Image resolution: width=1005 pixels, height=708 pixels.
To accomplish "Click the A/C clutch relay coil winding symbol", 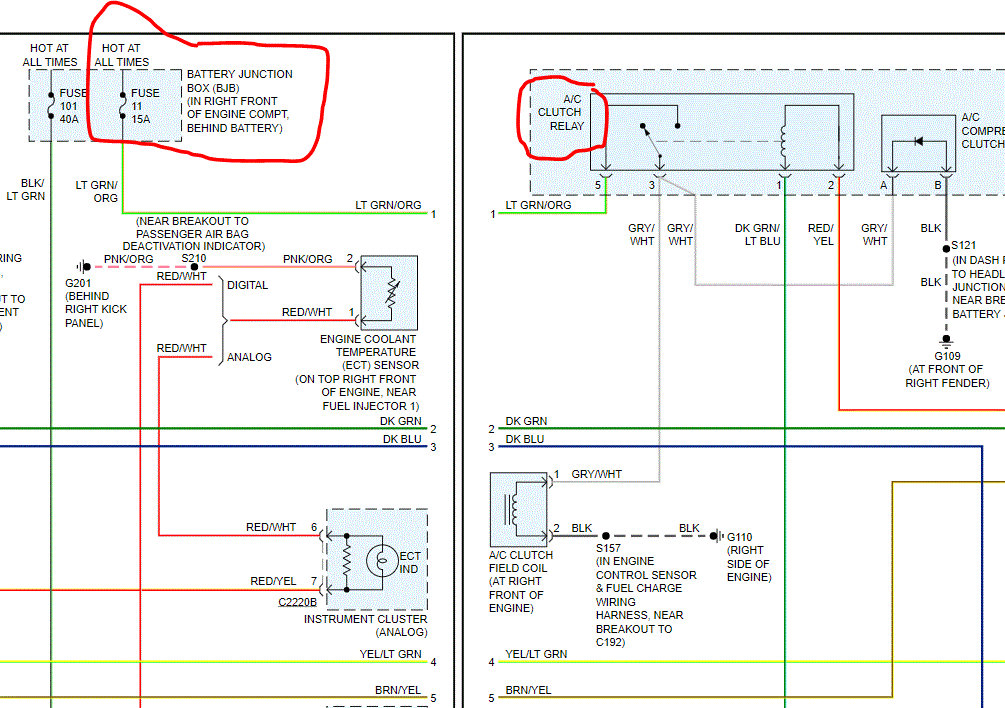I will [x=783, y=142].
